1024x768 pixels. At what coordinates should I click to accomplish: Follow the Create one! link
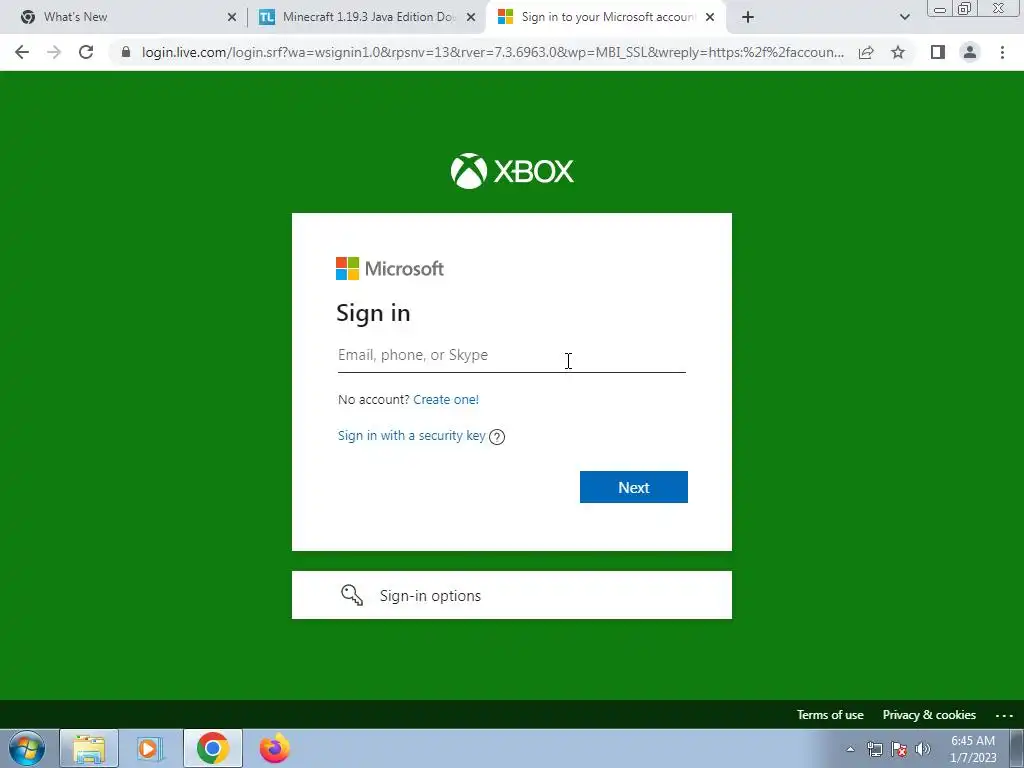coord(446,399)
